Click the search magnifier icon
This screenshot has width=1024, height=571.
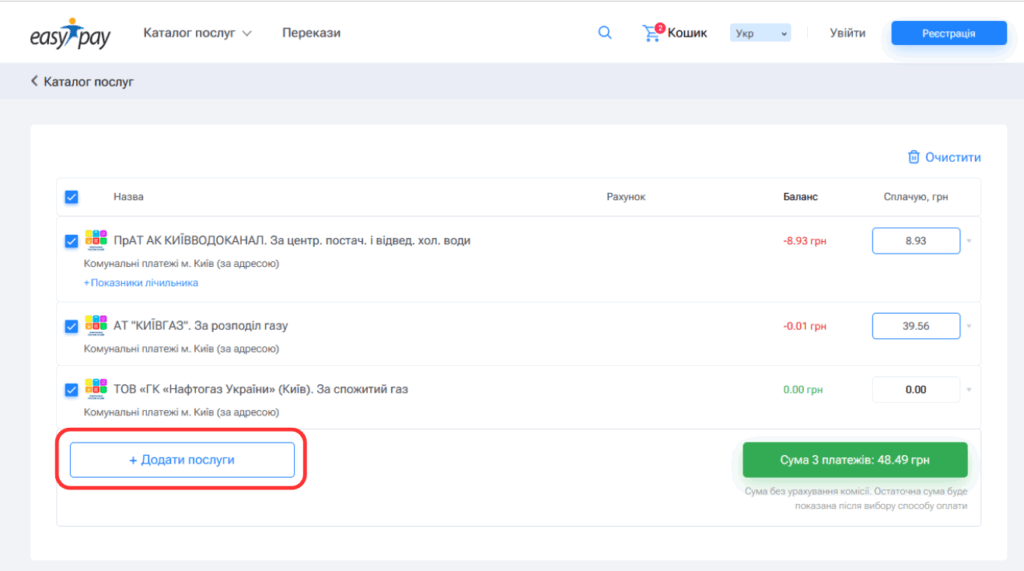point(605,33)
